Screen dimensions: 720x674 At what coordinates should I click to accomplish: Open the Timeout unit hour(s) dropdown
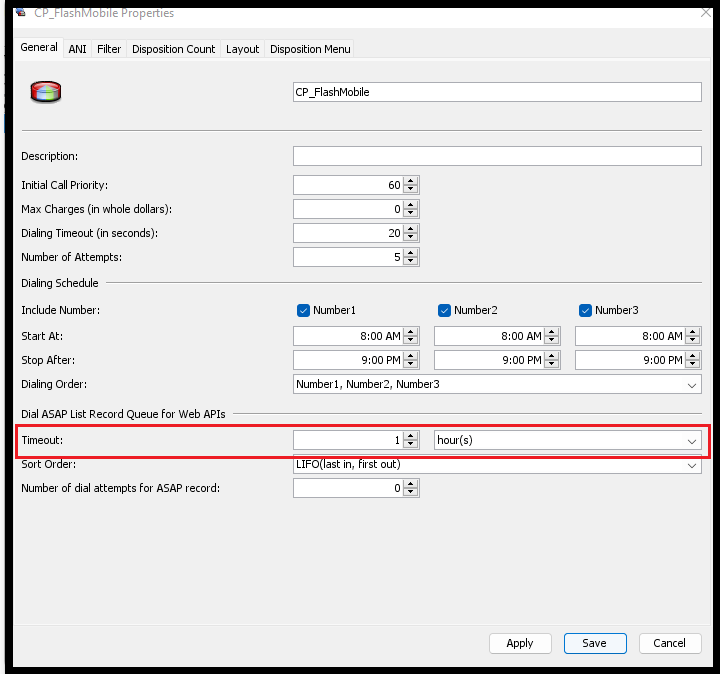tap(568, 440)
